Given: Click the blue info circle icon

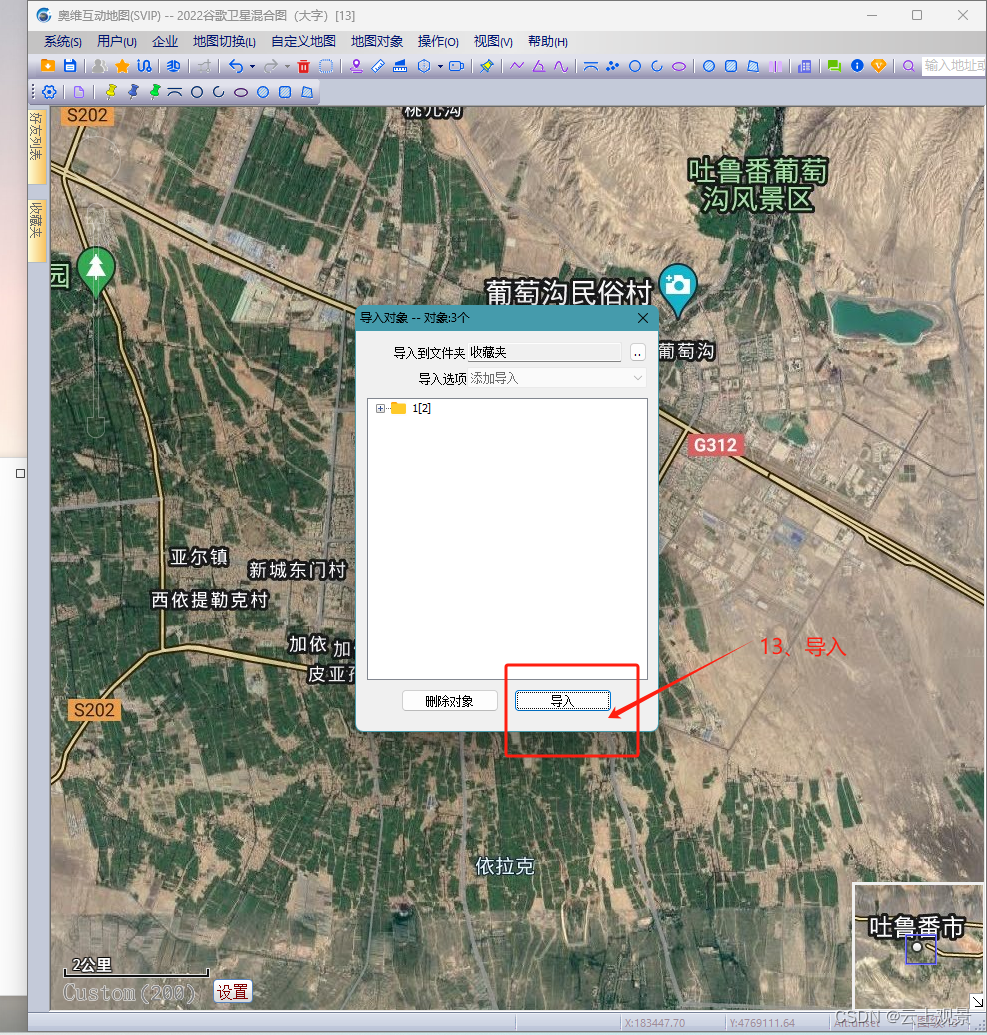Looking at the screenshot, I should tap(857, 66).
